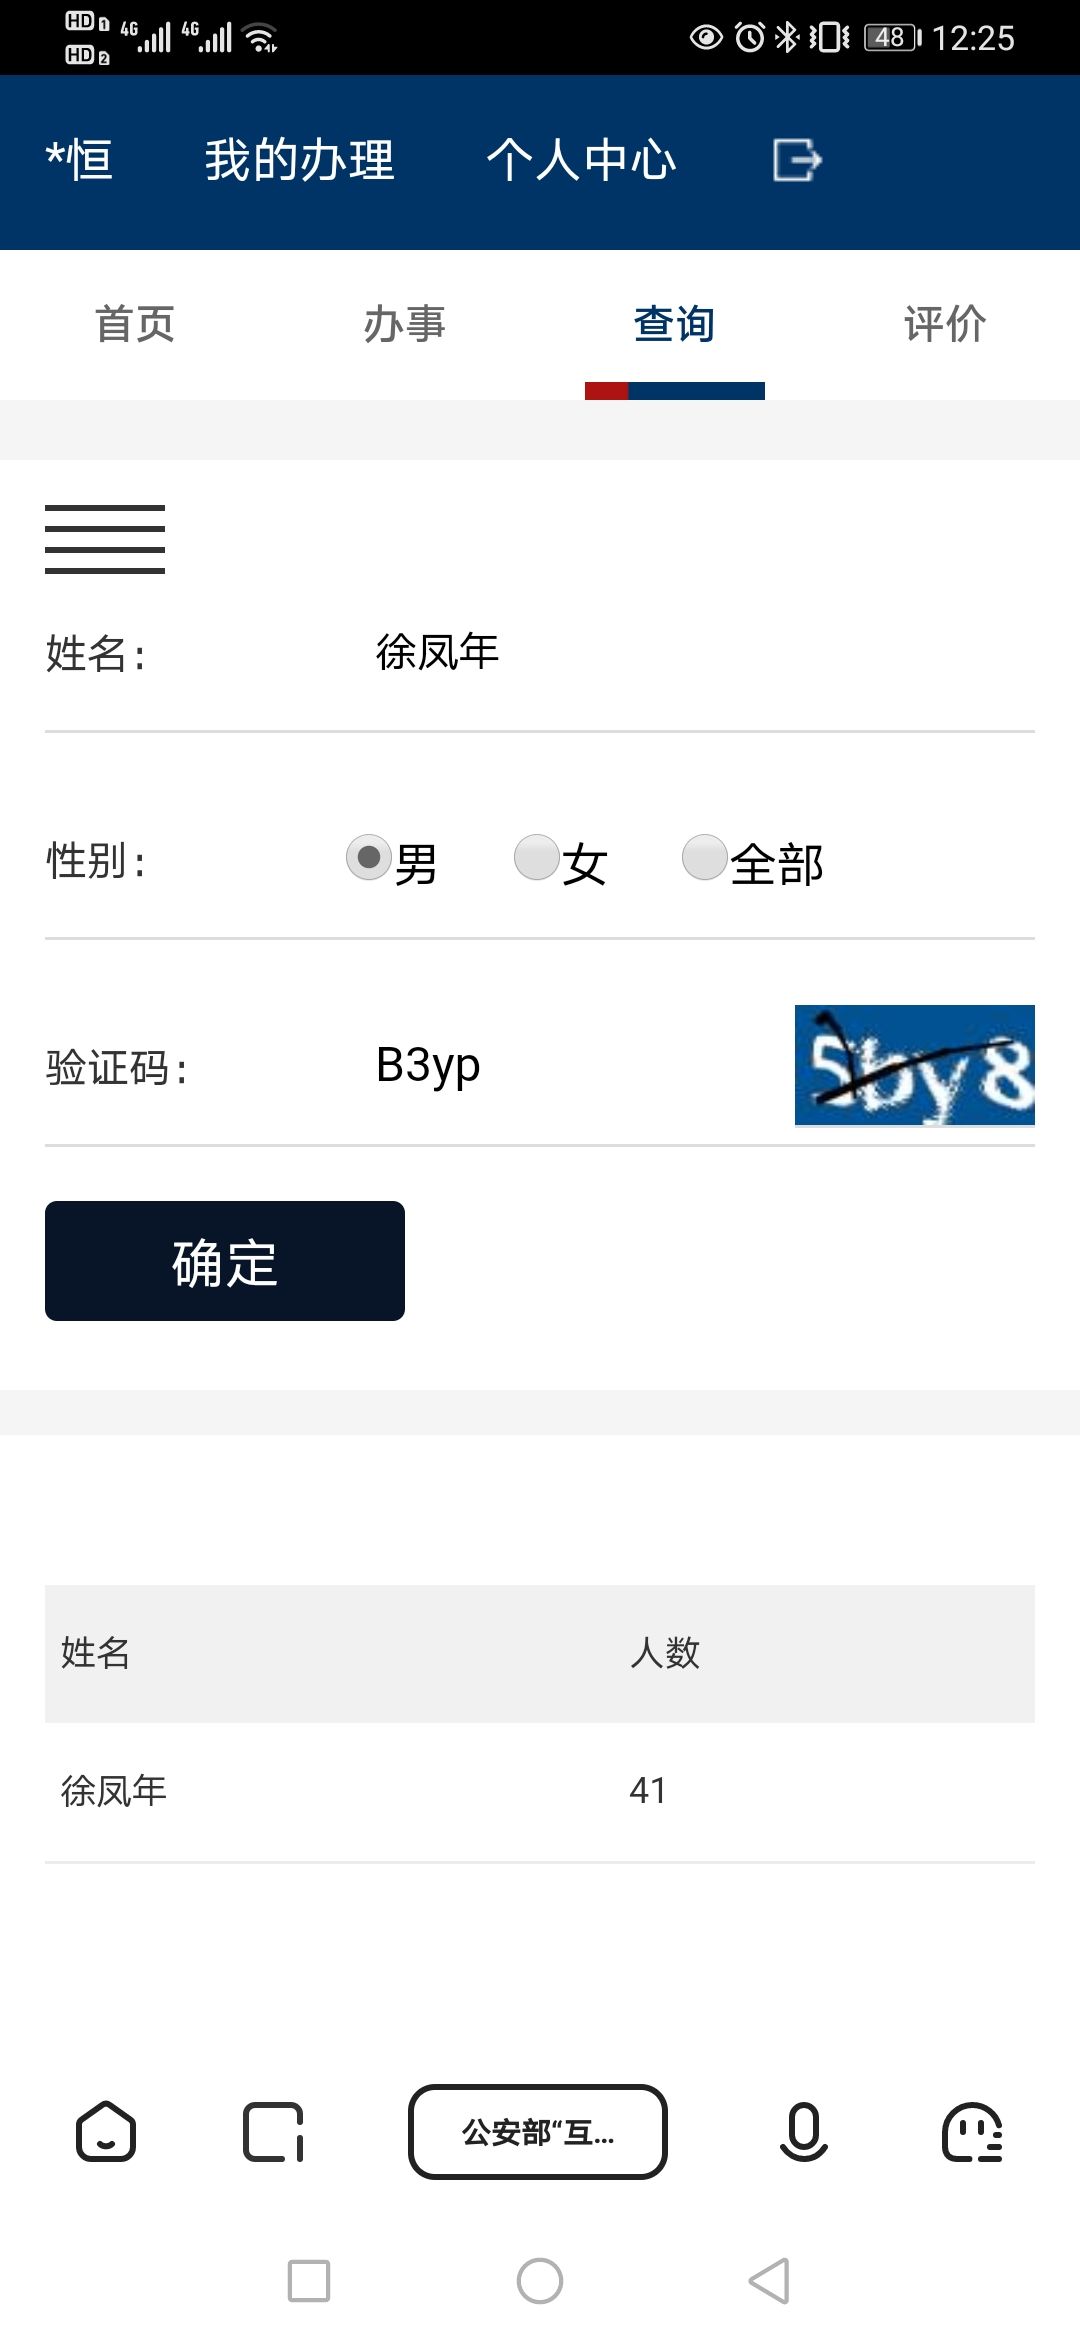
Task: Open the 评价 tab
Action: 945,324
